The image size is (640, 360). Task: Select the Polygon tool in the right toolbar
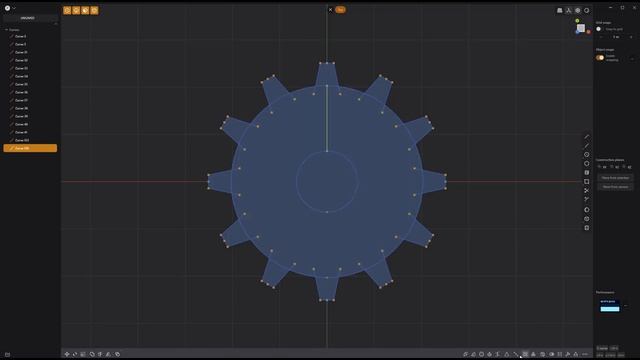(x=587, y=164)
